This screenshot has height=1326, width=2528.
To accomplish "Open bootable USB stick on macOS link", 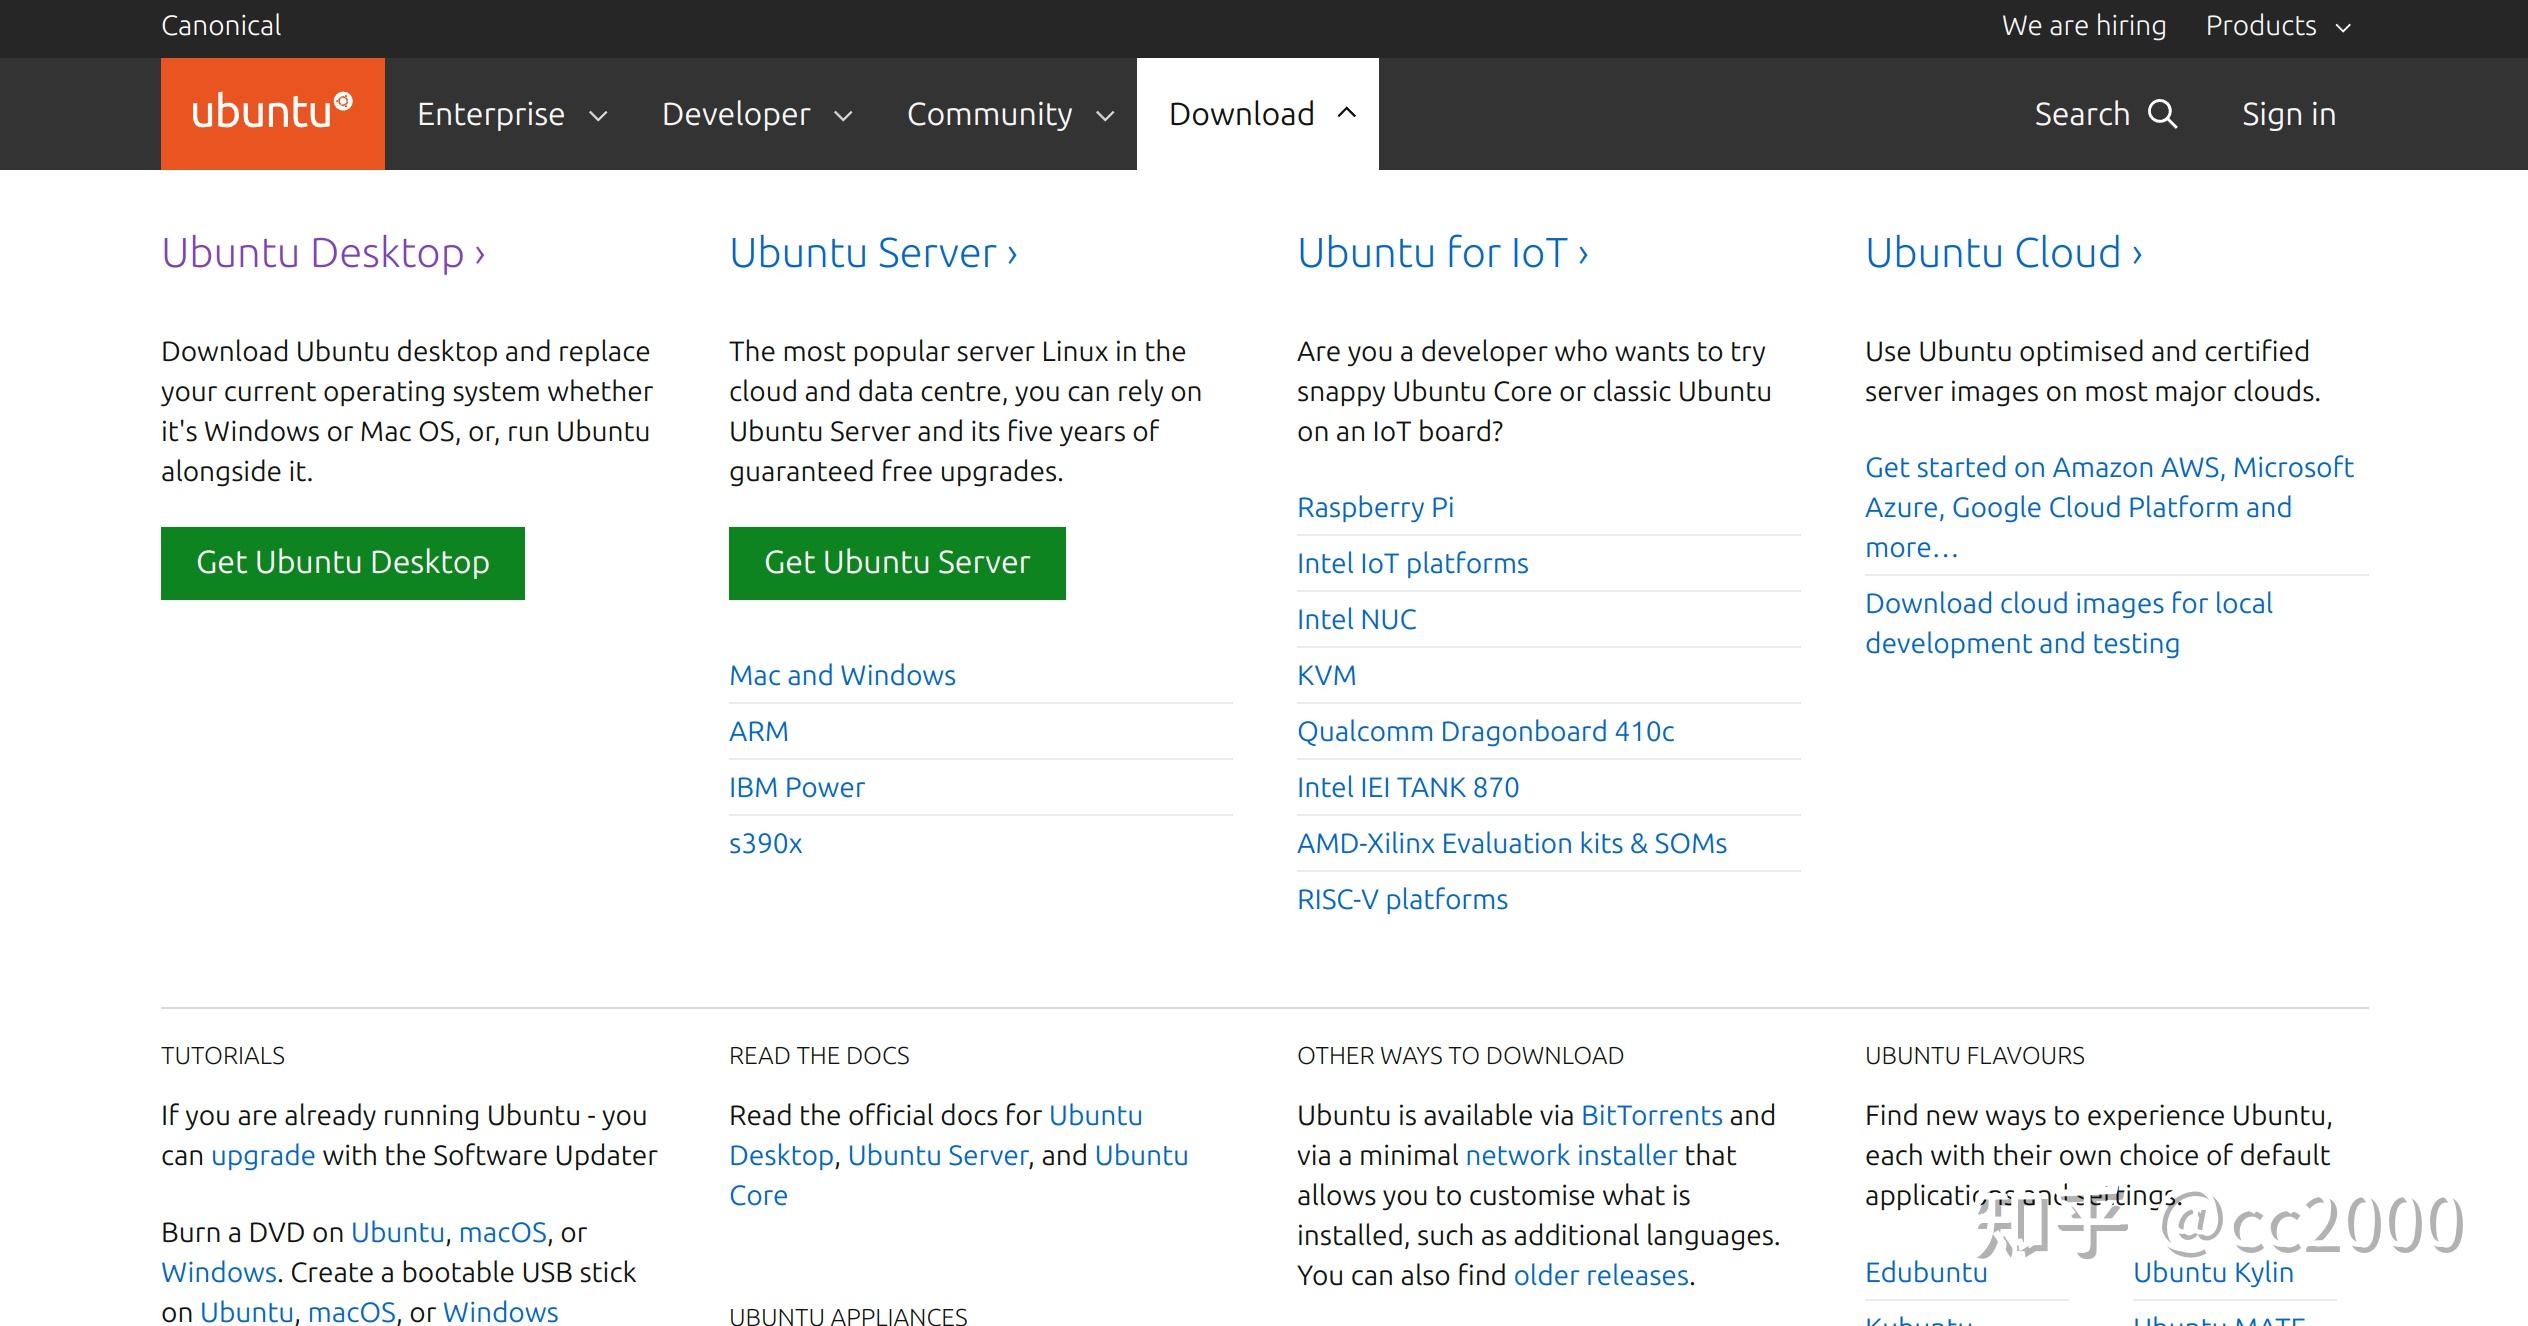I will [352, 1312].
